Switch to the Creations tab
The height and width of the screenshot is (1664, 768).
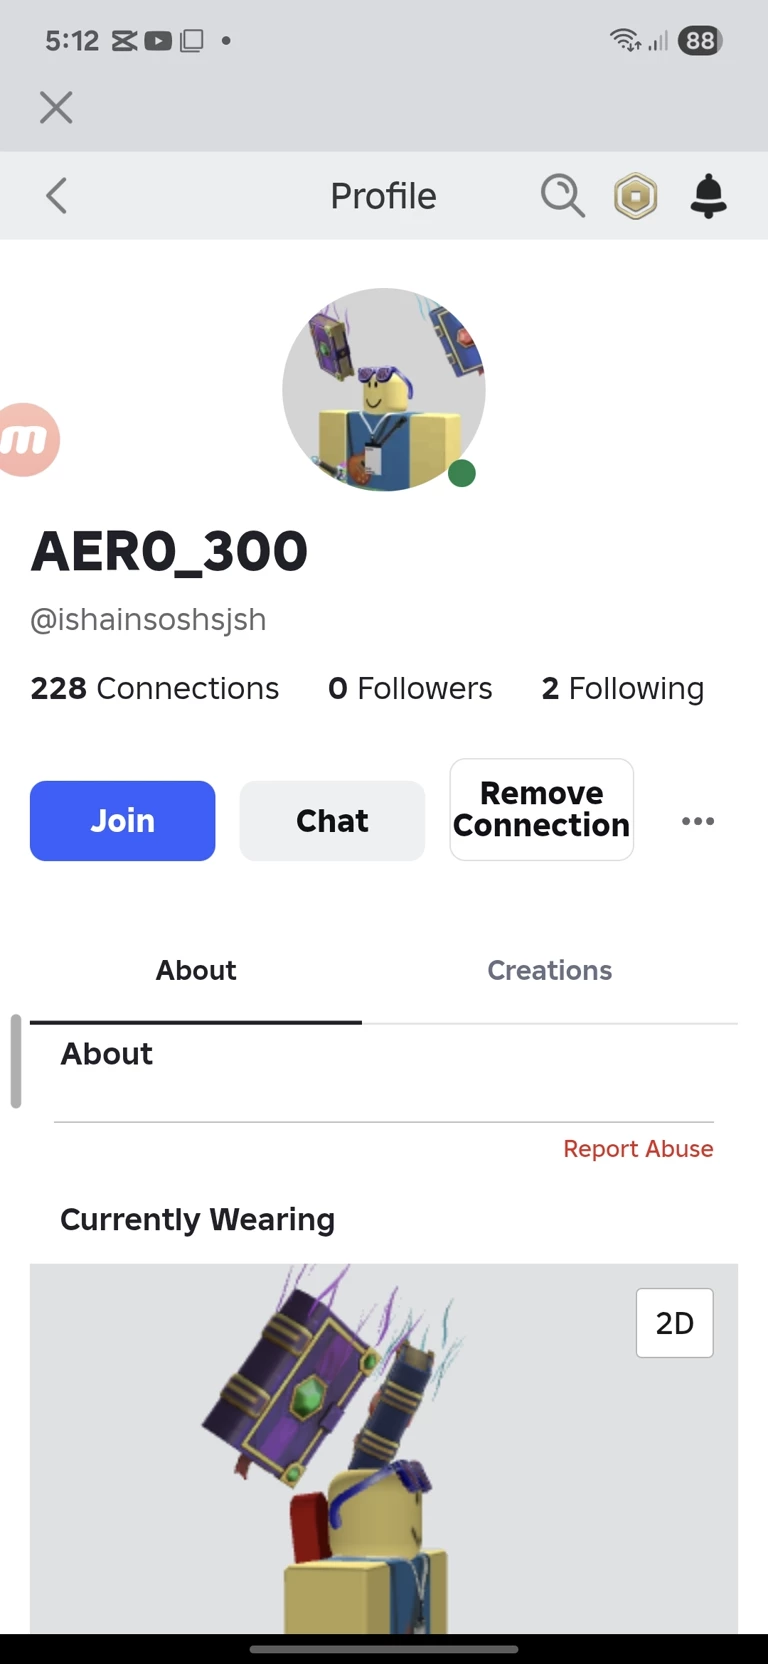pos(549,970)
